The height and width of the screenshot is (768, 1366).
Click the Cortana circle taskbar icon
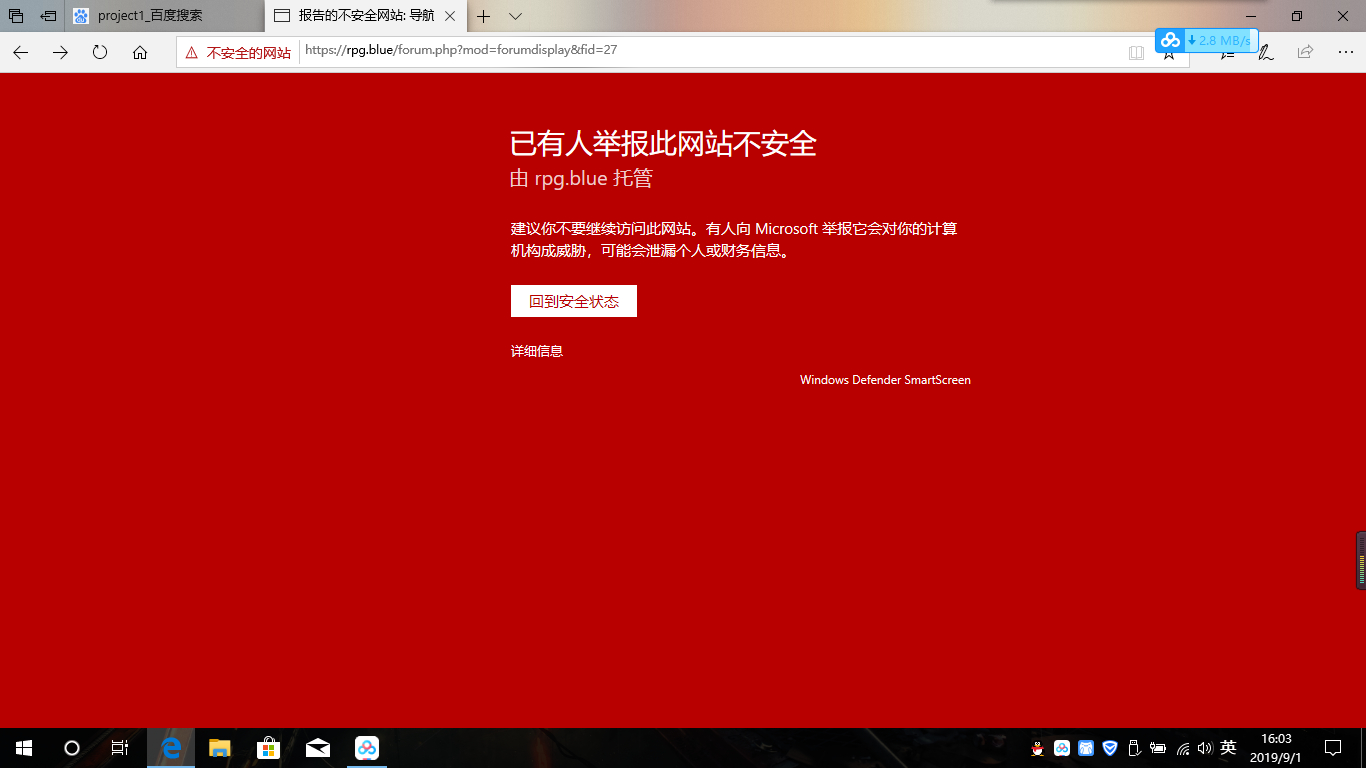click(x=72, y=748)
